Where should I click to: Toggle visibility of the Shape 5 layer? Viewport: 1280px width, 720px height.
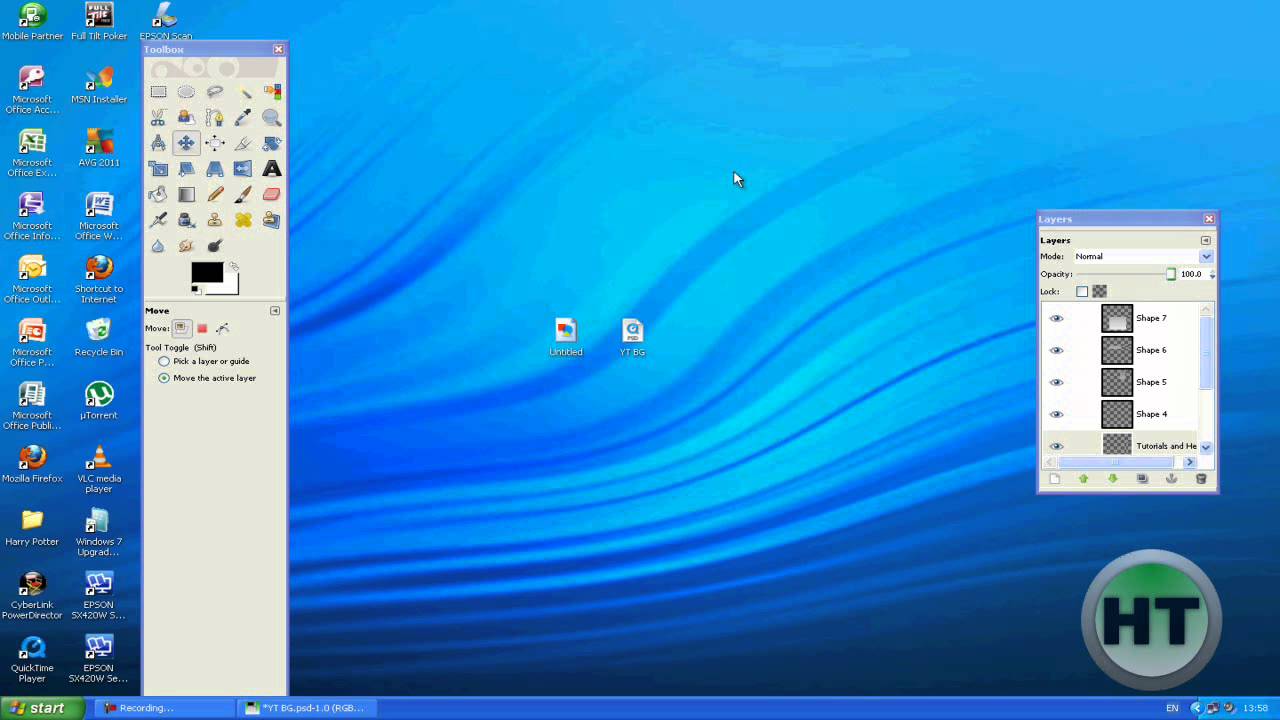click(1056, 382)
